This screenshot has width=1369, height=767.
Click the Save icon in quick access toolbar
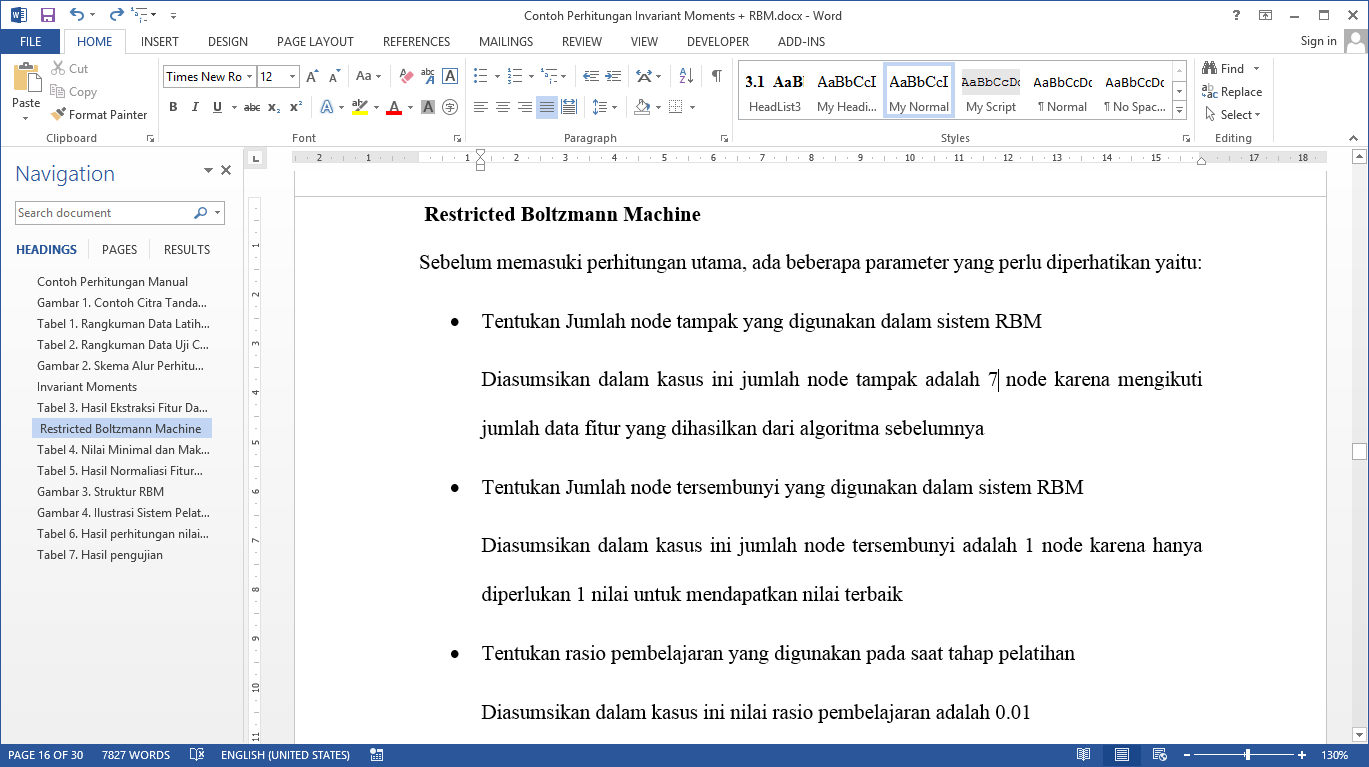click(47, 16)
